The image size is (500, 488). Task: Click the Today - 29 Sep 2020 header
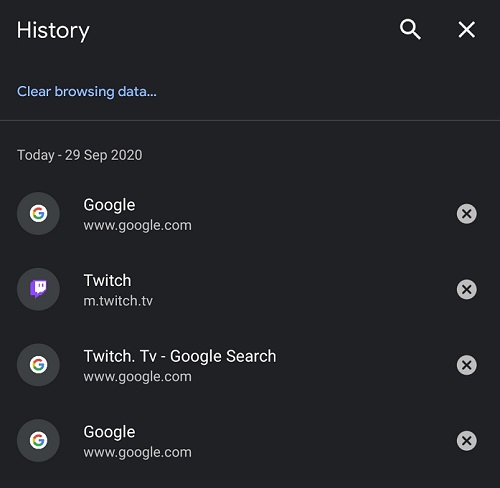(80, 155)
